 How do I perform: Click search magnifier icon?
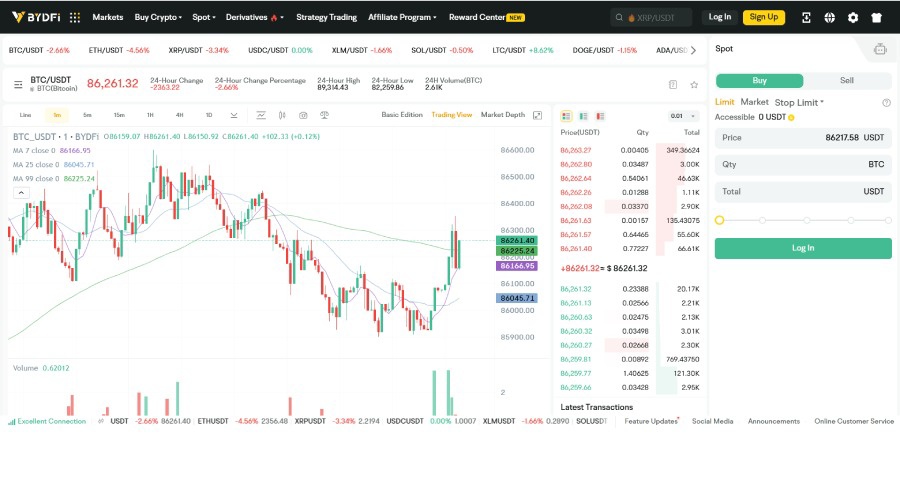pyautogui.click(x=619, y=18)
